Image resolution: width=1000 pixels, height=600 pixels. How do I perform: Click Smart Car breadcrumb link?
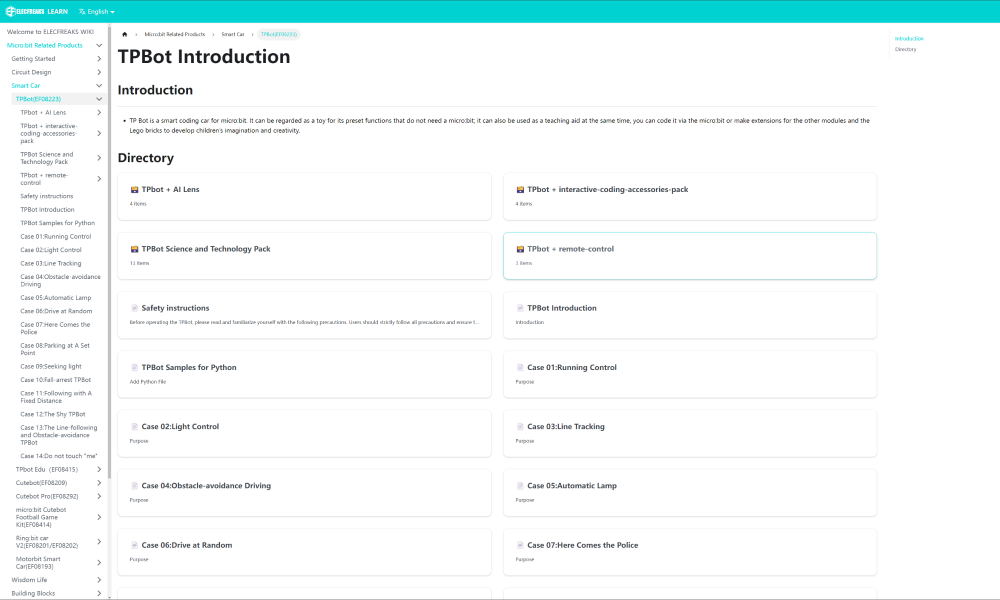click(x=232, y=34)
